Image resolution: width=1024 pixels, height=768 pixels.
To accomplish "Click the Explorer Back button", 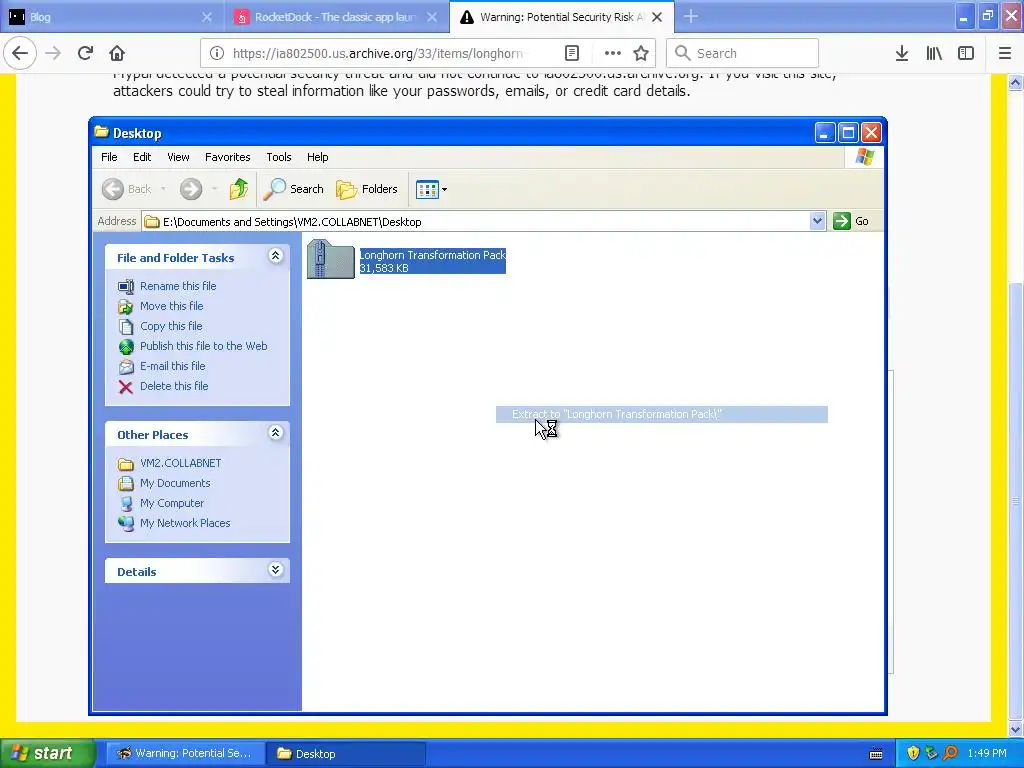I will click(127, 189).
